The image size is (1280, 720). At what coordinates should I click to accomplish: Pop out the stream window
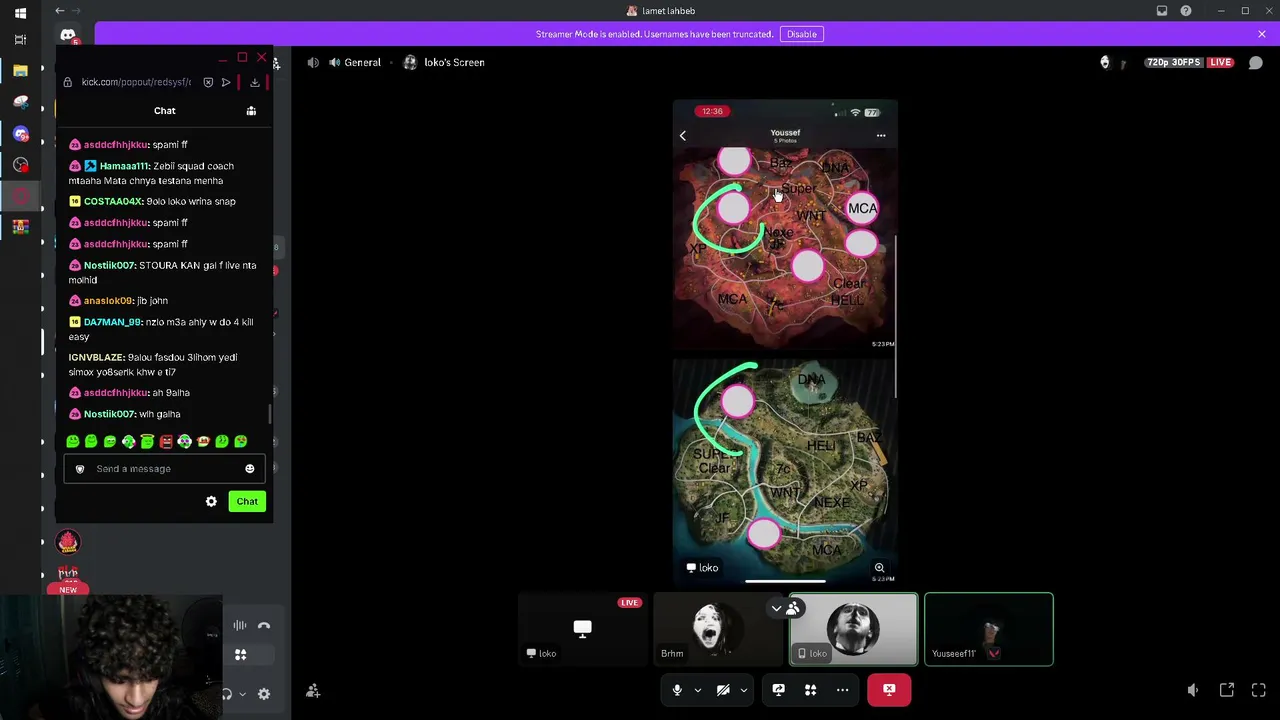(x=1227, y=690)
